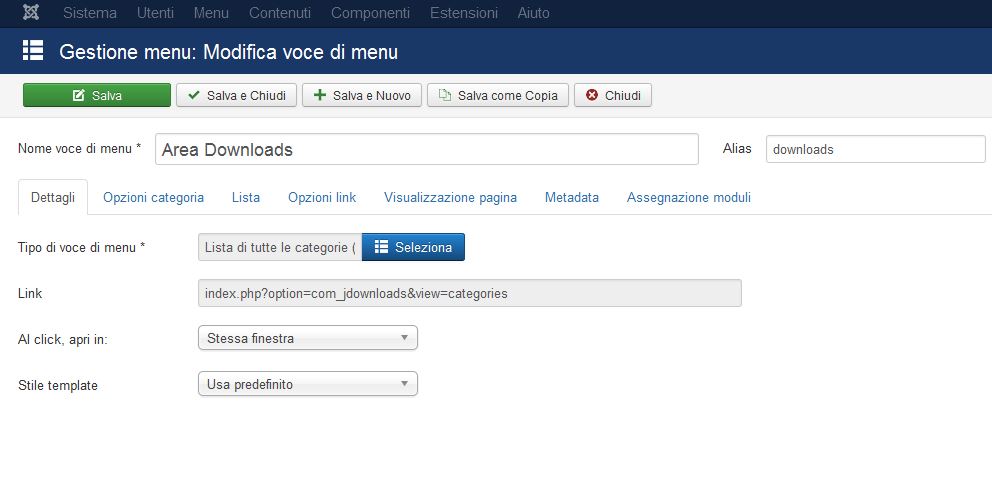This screenshot has height=479, width=992.
Task: Click the red Chiudi button
Action: click(613, 95)
